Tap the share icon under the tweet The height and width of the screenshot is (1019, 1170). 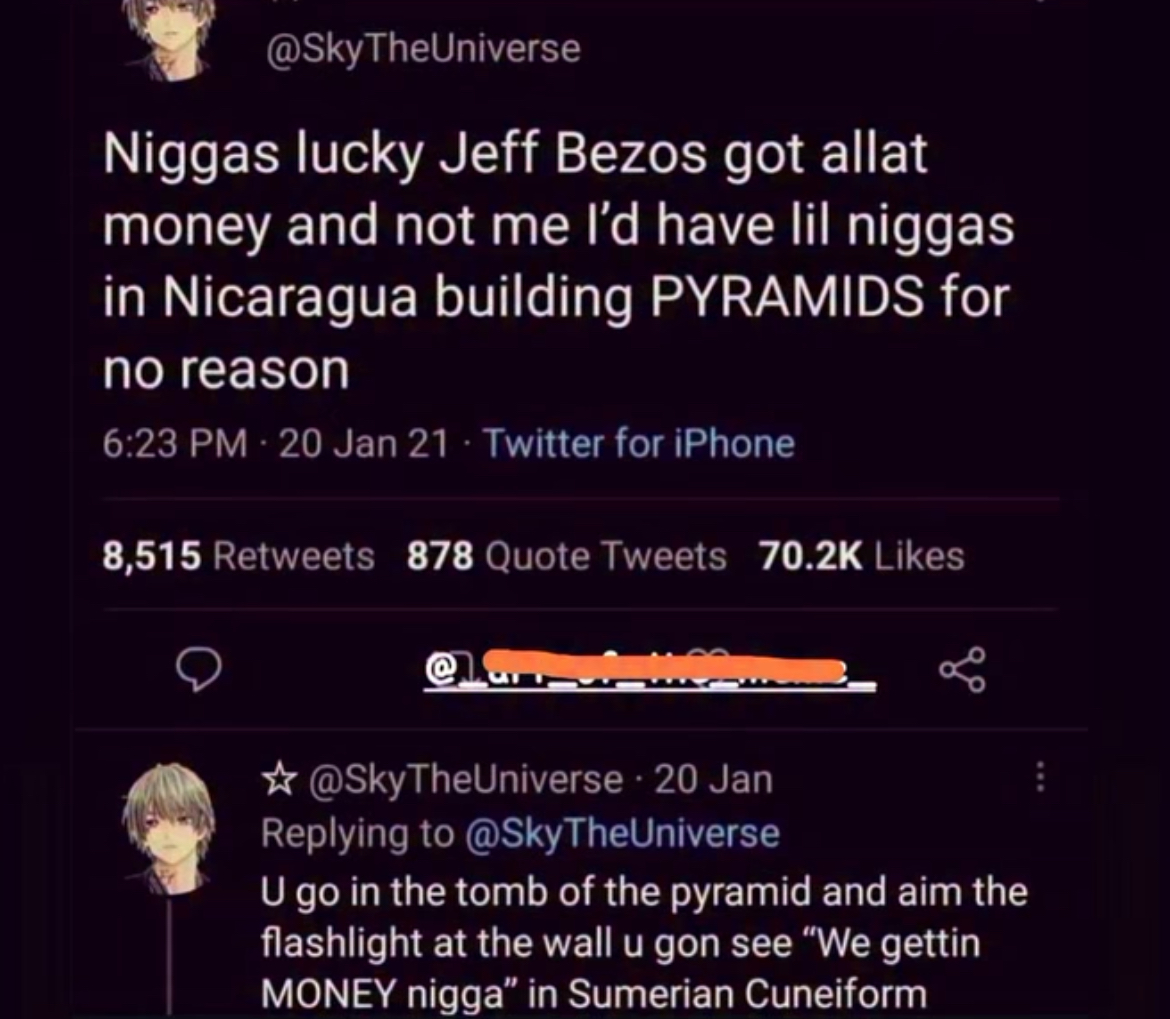963,669
